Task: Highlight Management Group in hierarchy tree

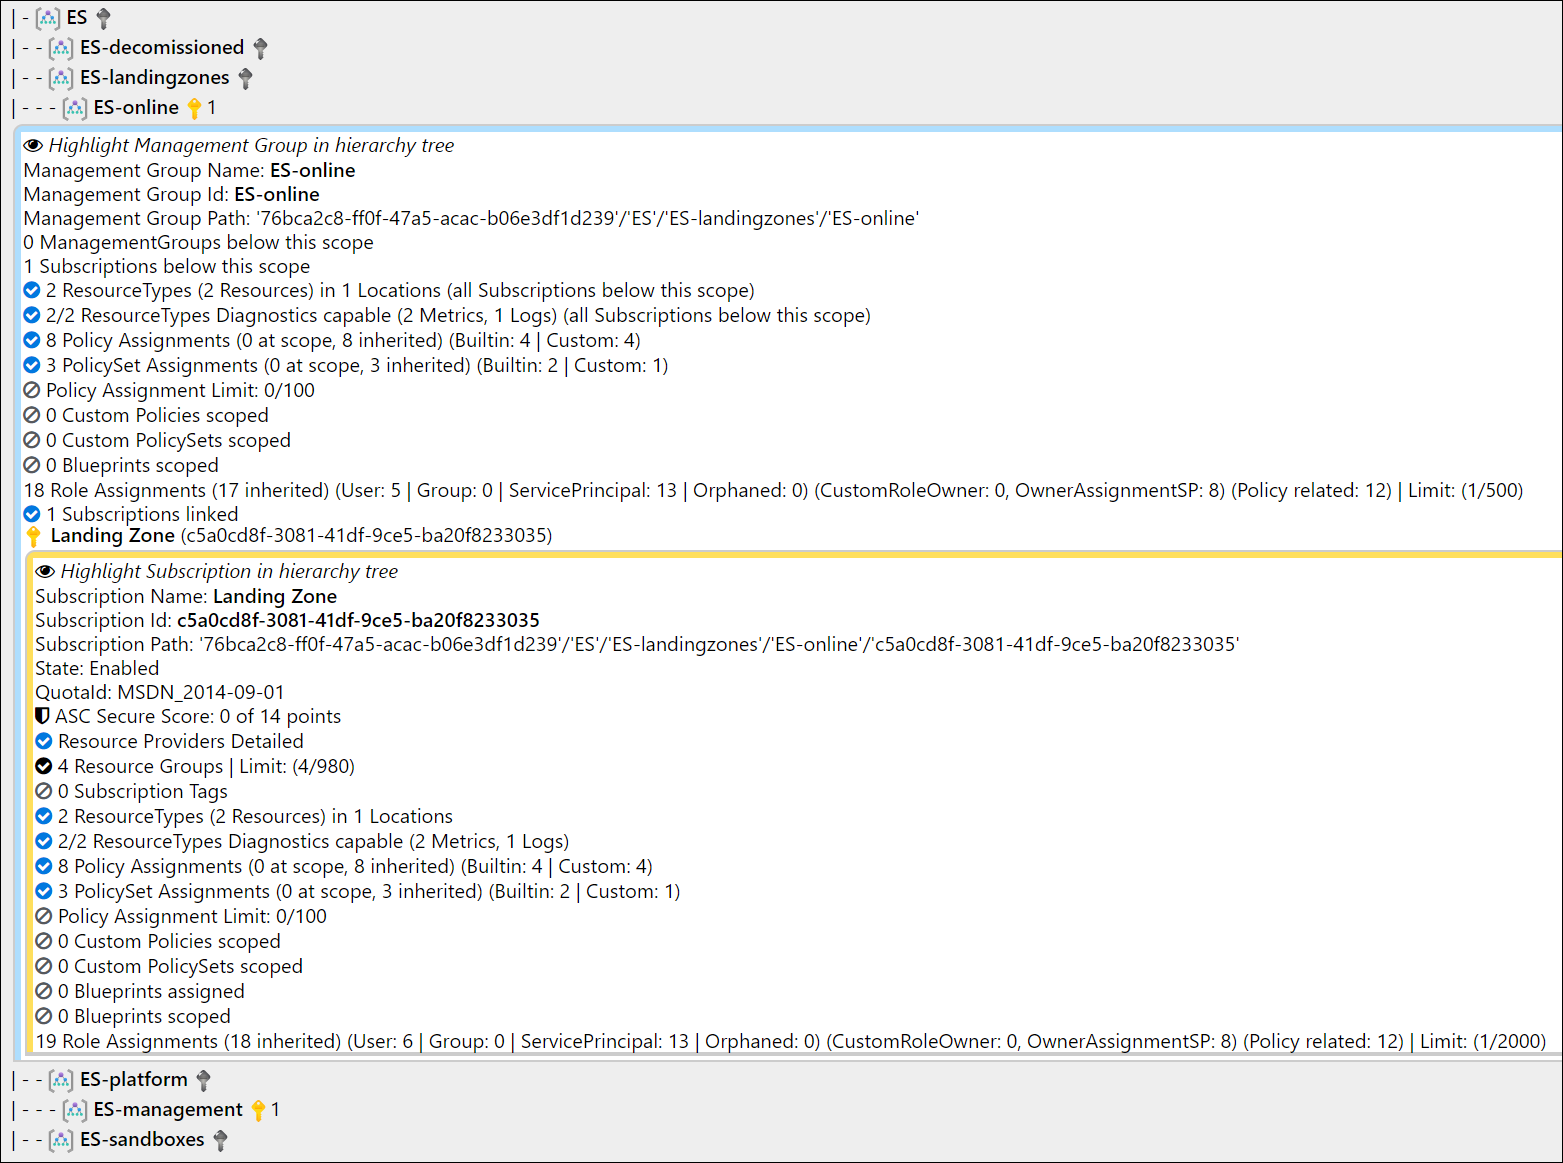Action: point(251,146)
